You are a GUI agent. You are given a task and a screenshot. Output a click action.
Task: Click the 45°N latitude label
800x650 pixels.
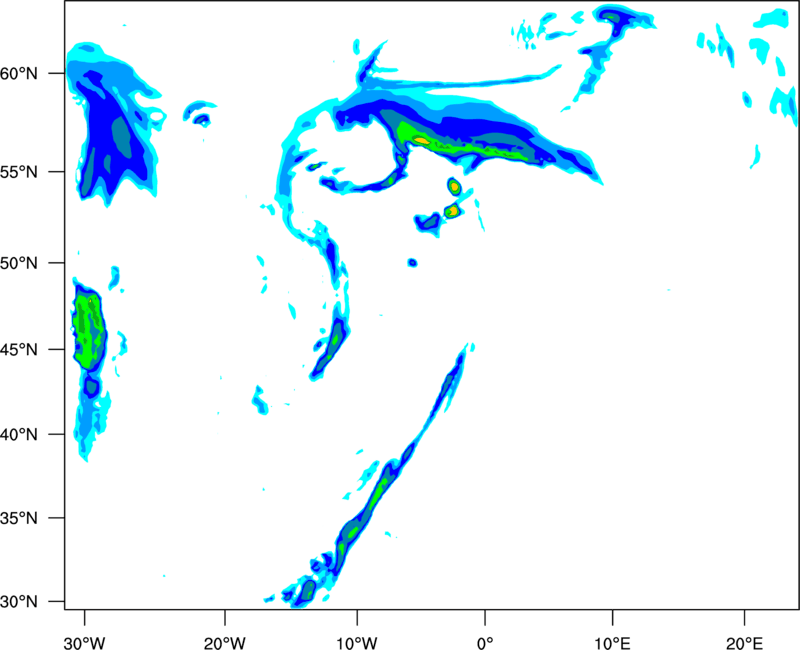coord(19,350)
